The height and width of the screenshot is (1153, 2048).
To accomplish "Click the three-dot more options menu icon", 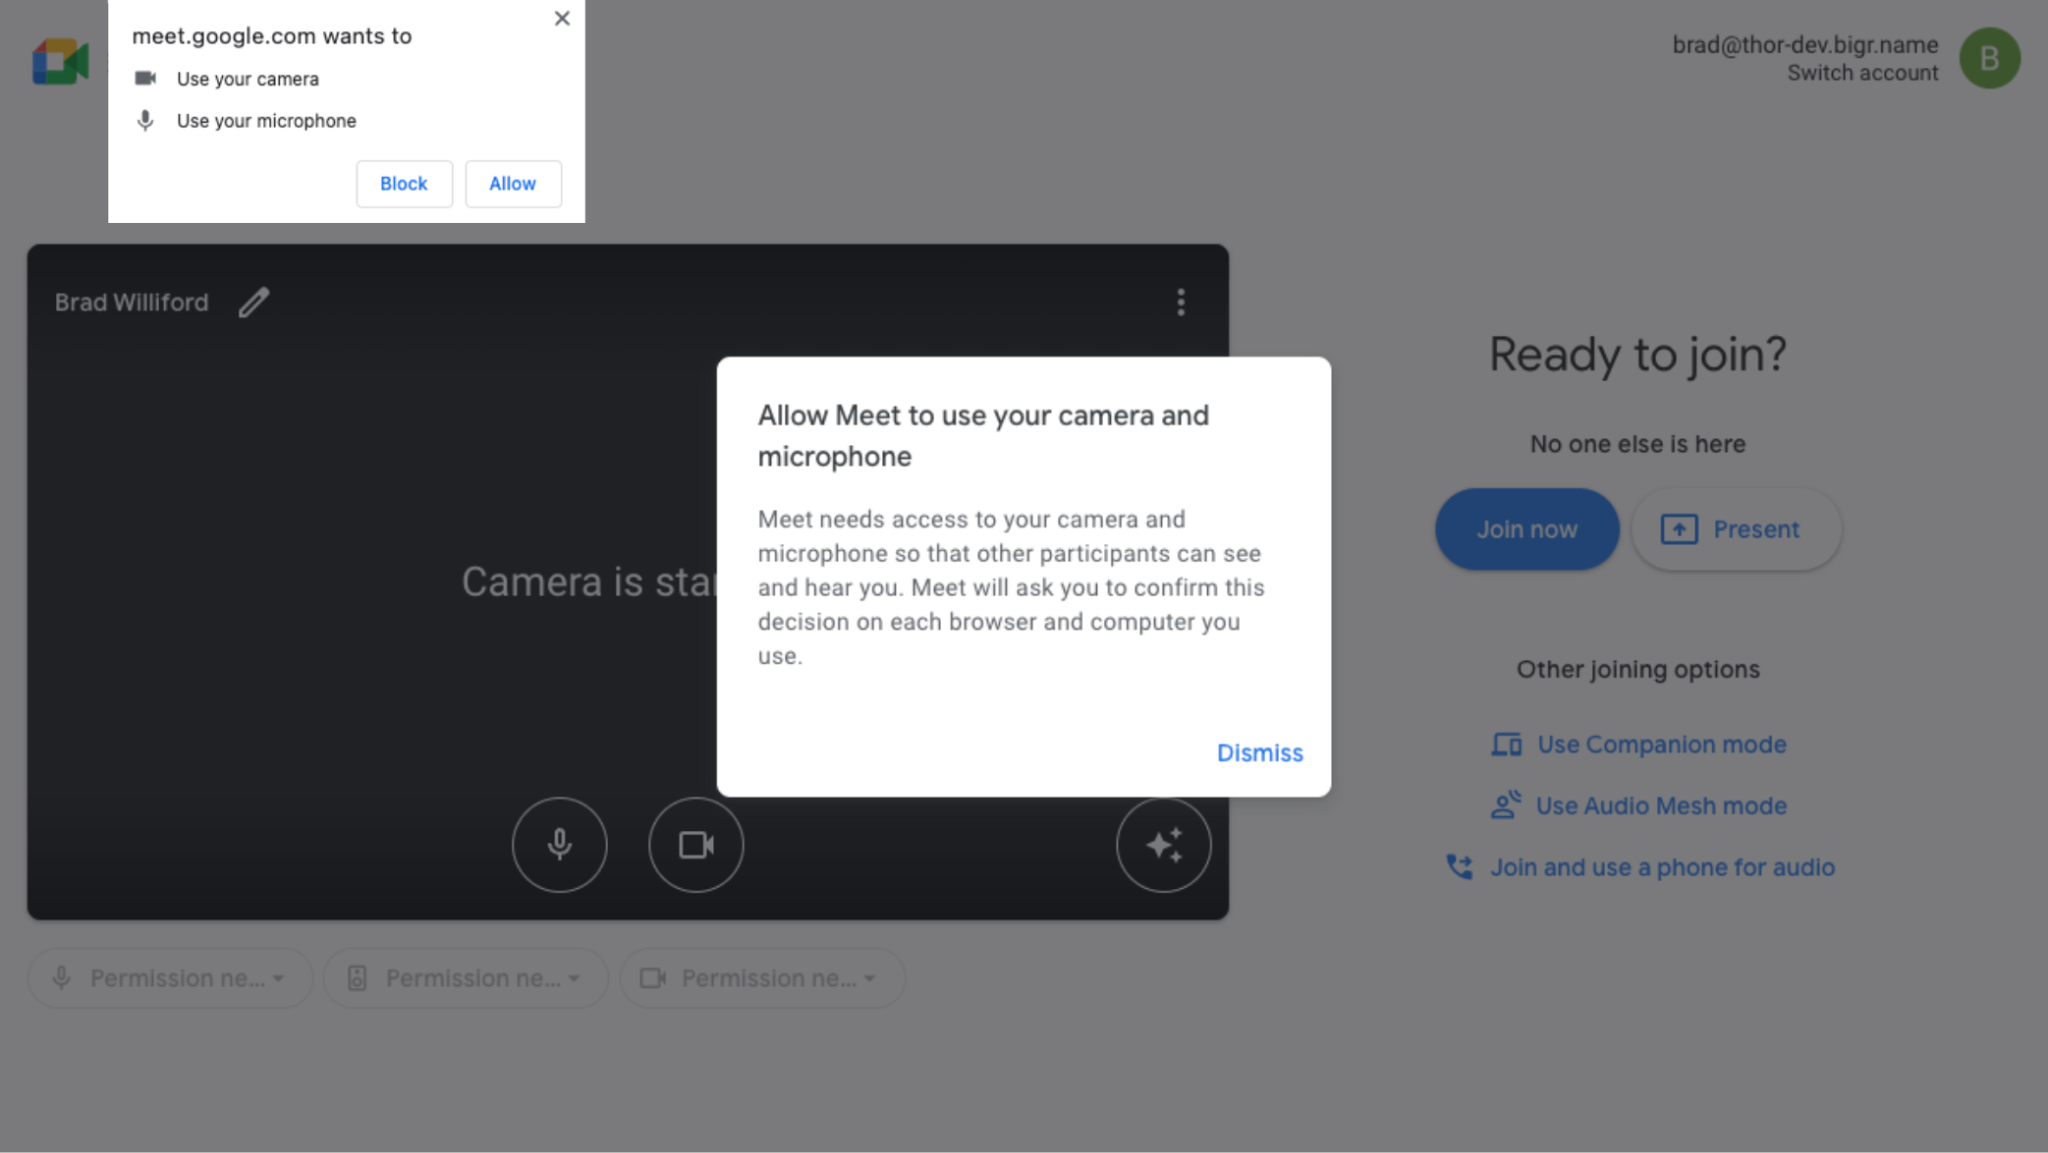I will tap(1180, 302).
